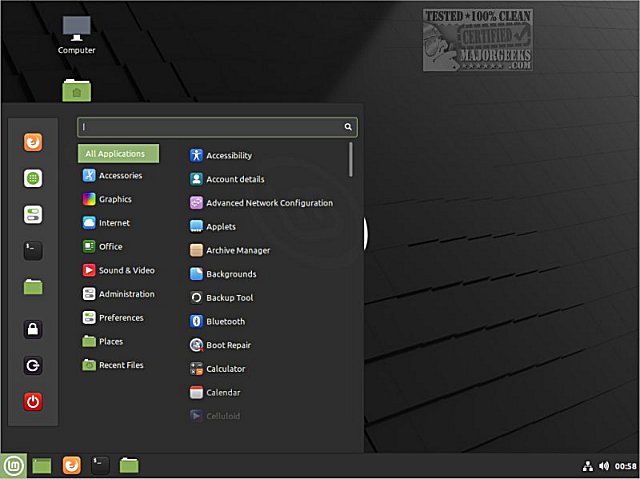Click the volume speaker tray icon

604,466
